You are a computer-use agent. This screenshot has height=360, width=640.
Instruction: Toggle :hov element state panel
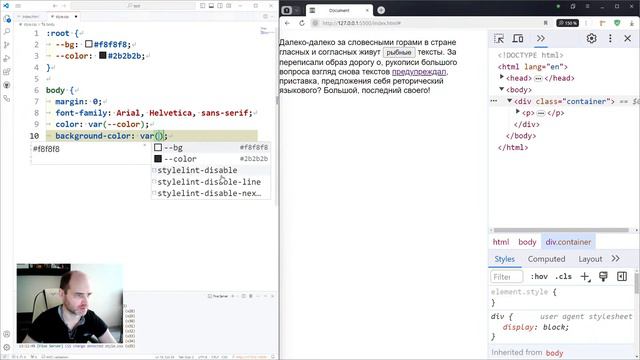click(539, 277)
